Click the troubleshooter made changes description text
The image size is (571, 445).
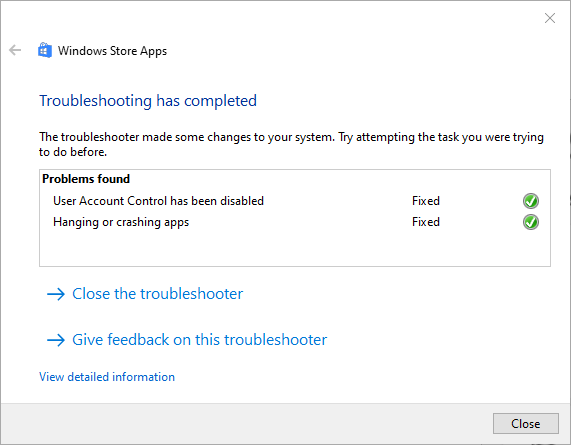click(291, 144)
